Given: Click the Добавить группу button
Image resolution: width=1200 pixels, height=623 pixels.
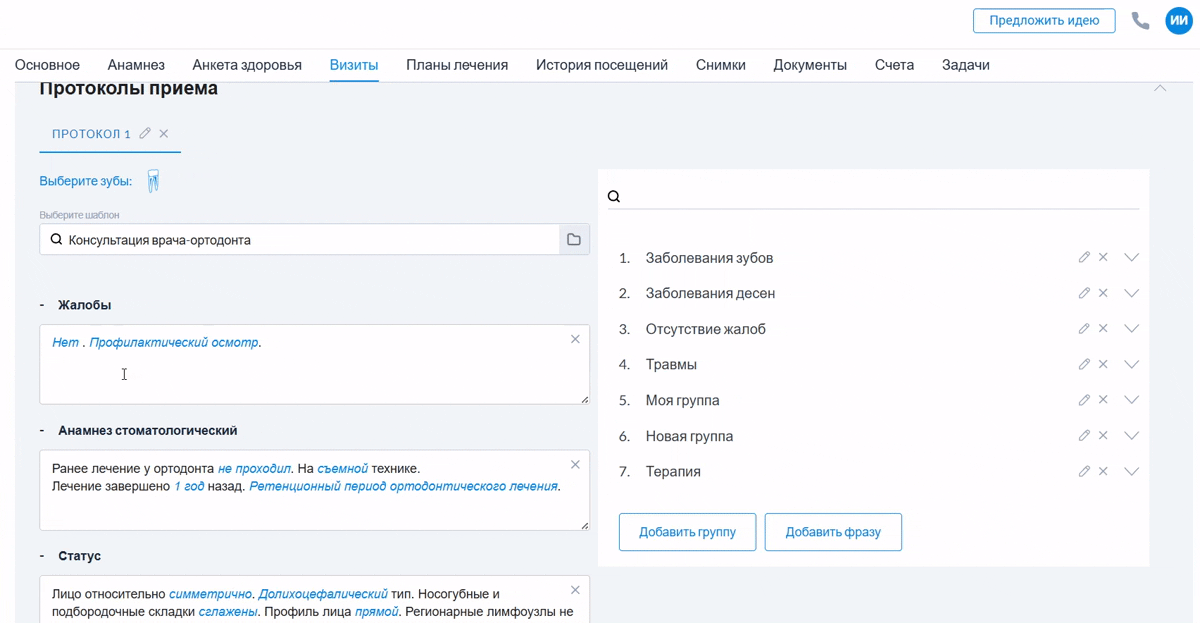Looking at the screenshot, I should coord(687,532).
